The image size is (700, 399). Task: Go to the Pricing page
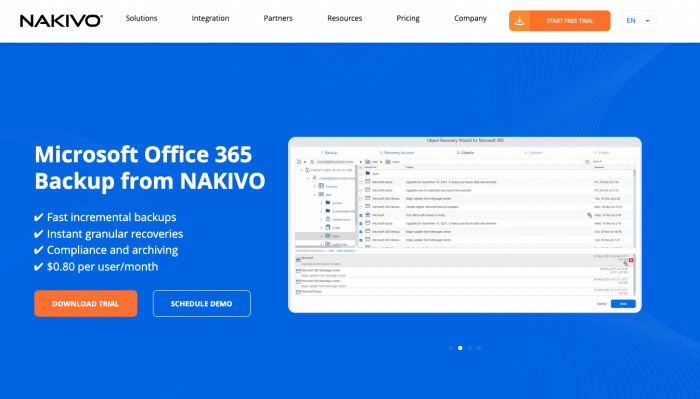[x=408, y=18]
